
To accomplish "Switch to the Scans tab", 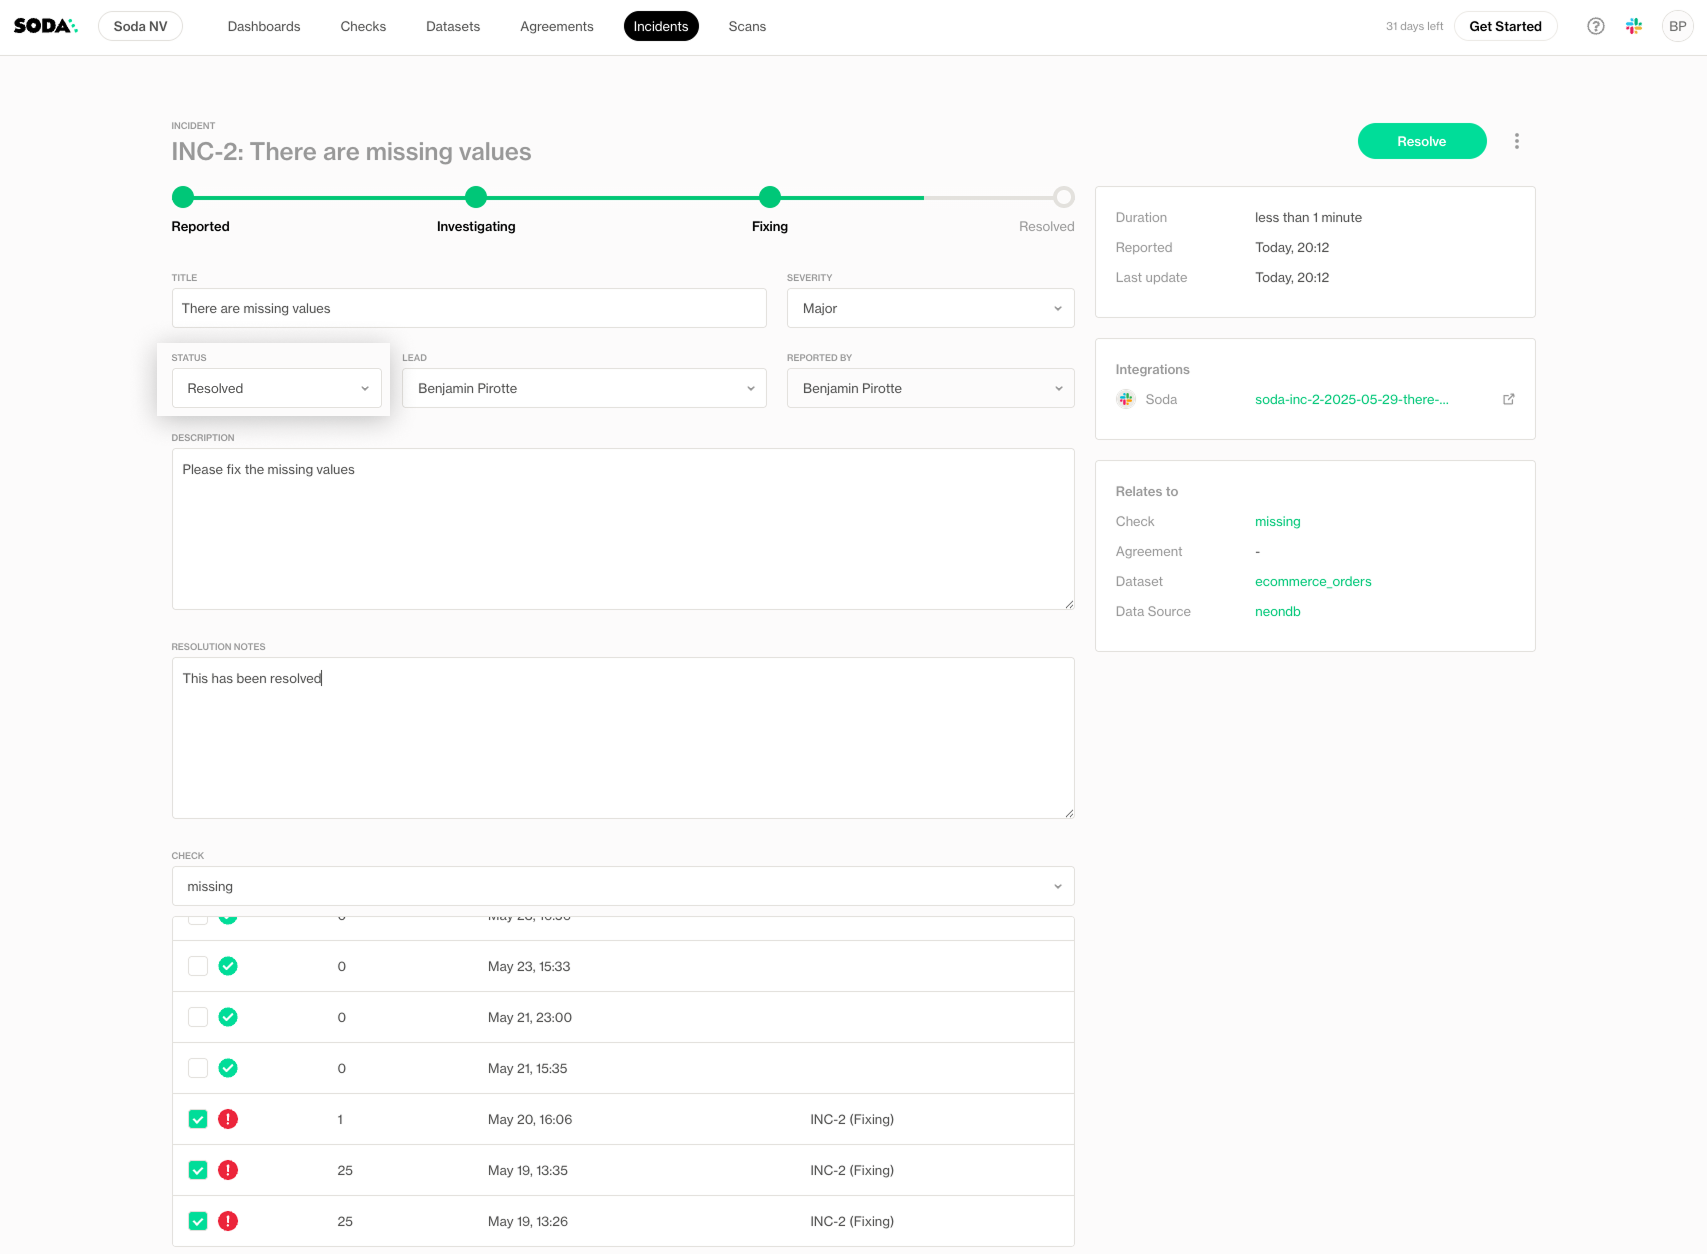I will (747, 27).
